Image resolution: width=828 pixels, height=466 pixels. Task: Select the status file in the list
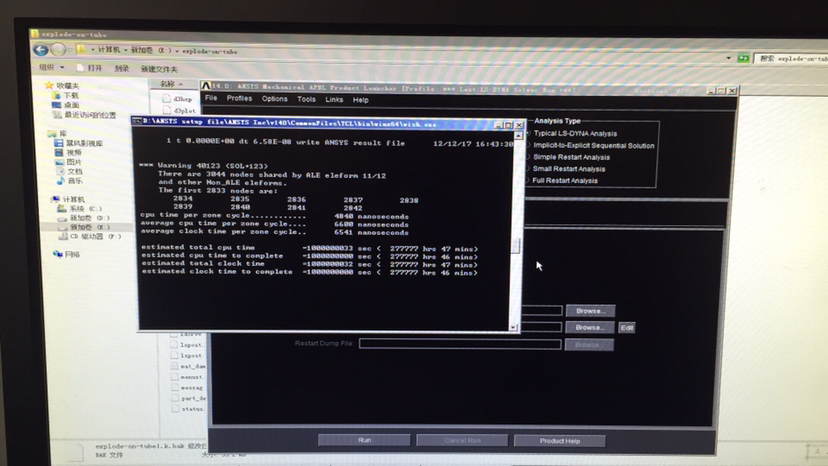(x=187, y=408)
